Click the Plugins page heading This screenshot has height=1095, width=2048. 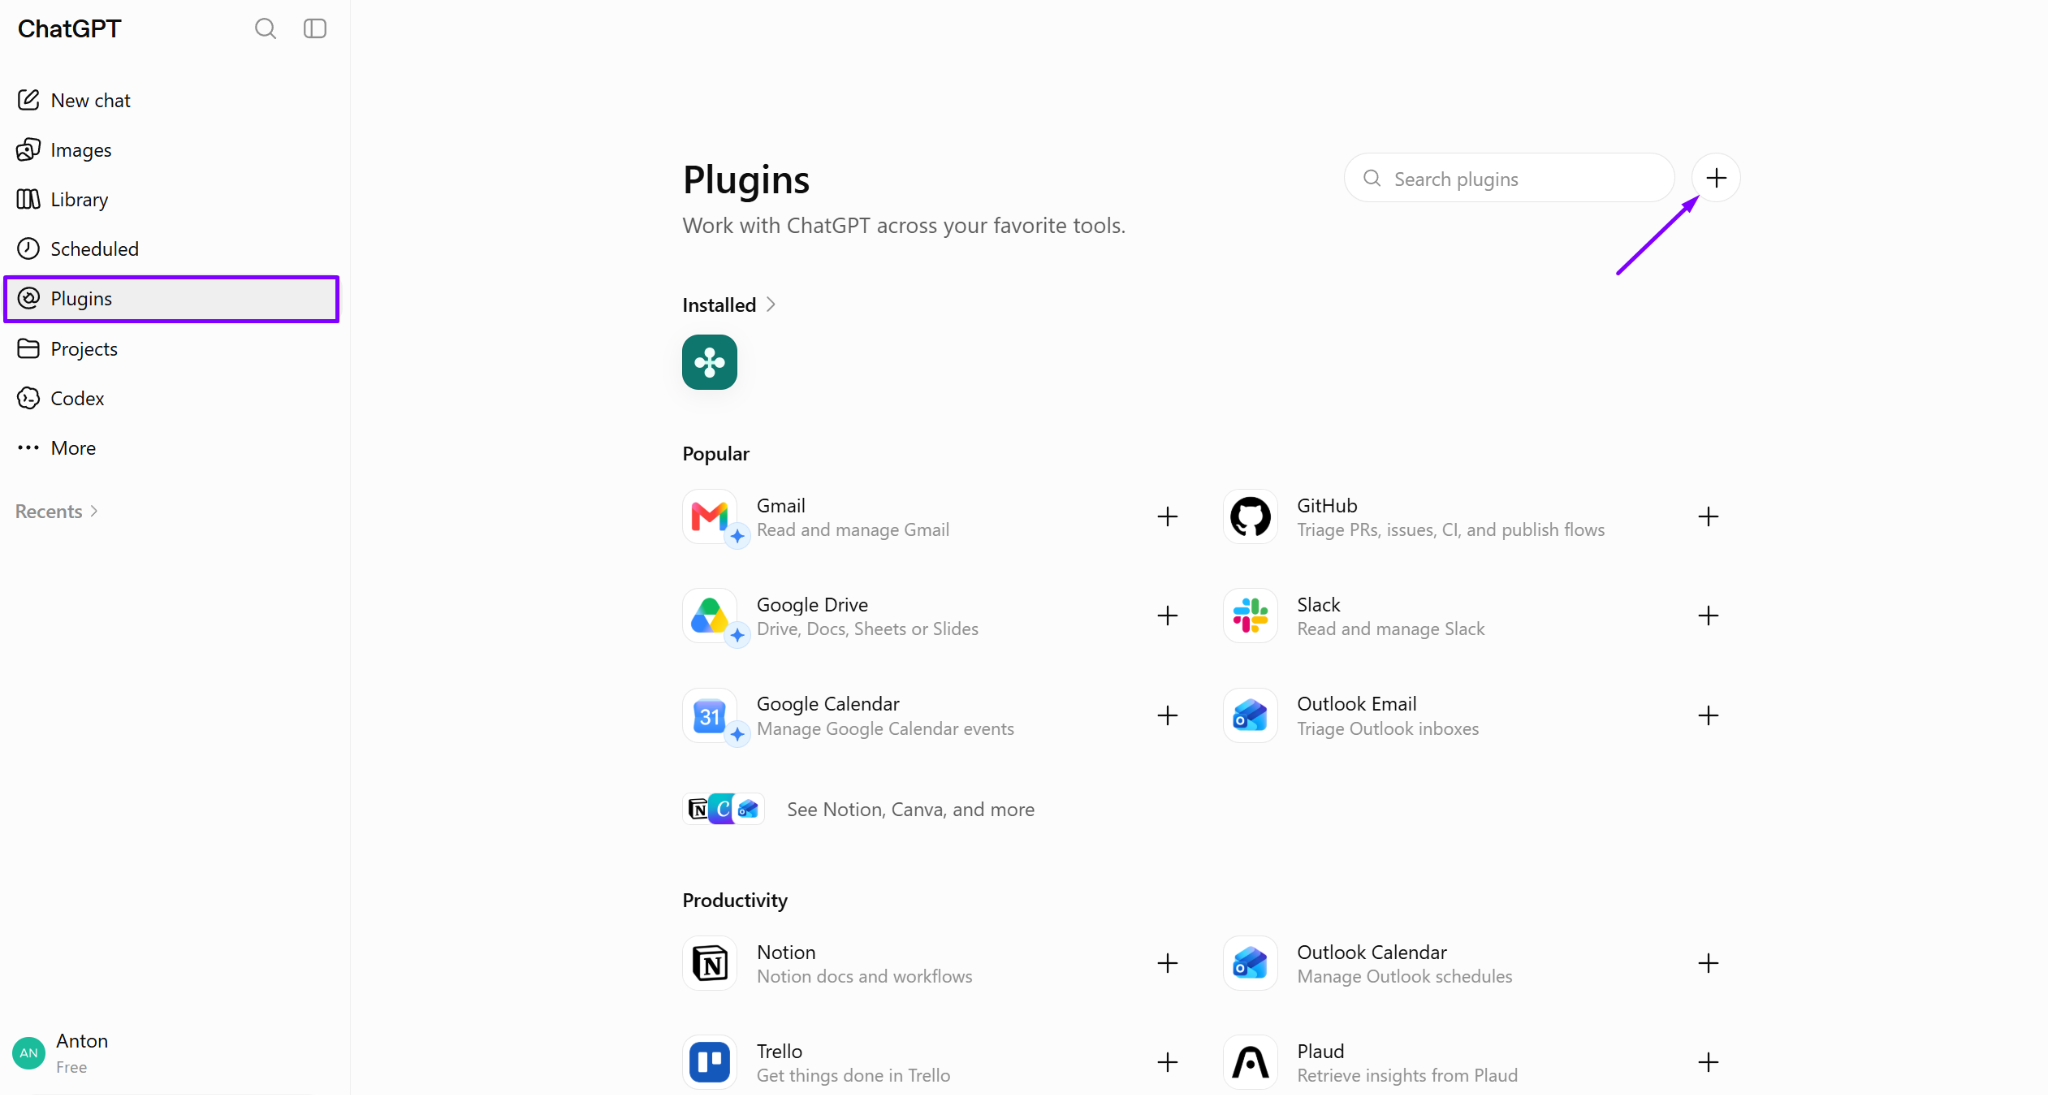746,180
